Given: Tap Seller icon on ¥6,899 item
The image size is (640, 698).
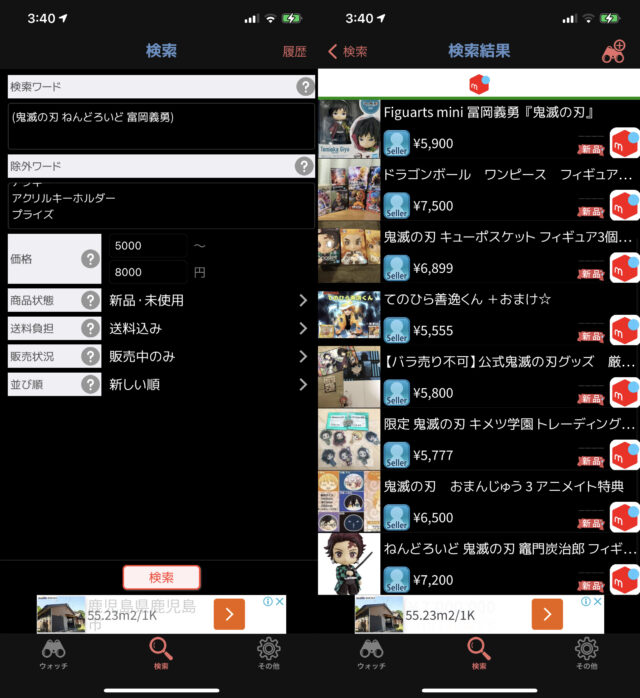Looking at the screenshot, I should click(397, 268).
